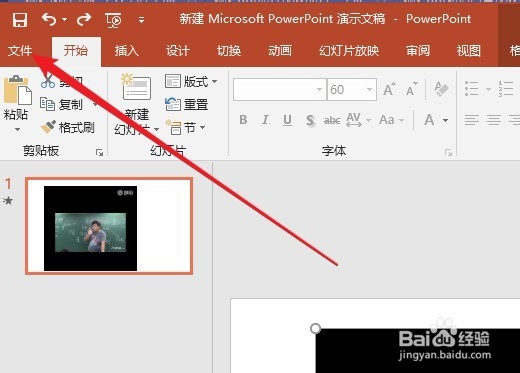Expand the font color dropdown arrow
Image resolution: width=520 pixels, height=373 pixels.
coord(446,120)
